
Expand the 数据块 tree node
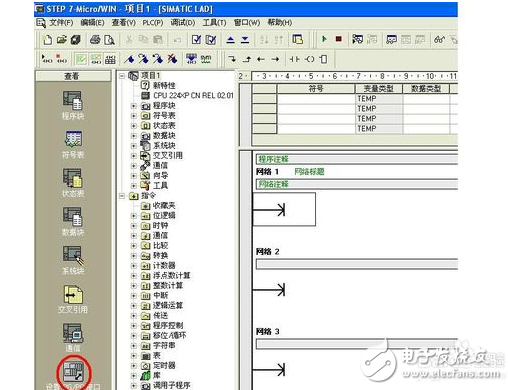click(x=134, y=136)
